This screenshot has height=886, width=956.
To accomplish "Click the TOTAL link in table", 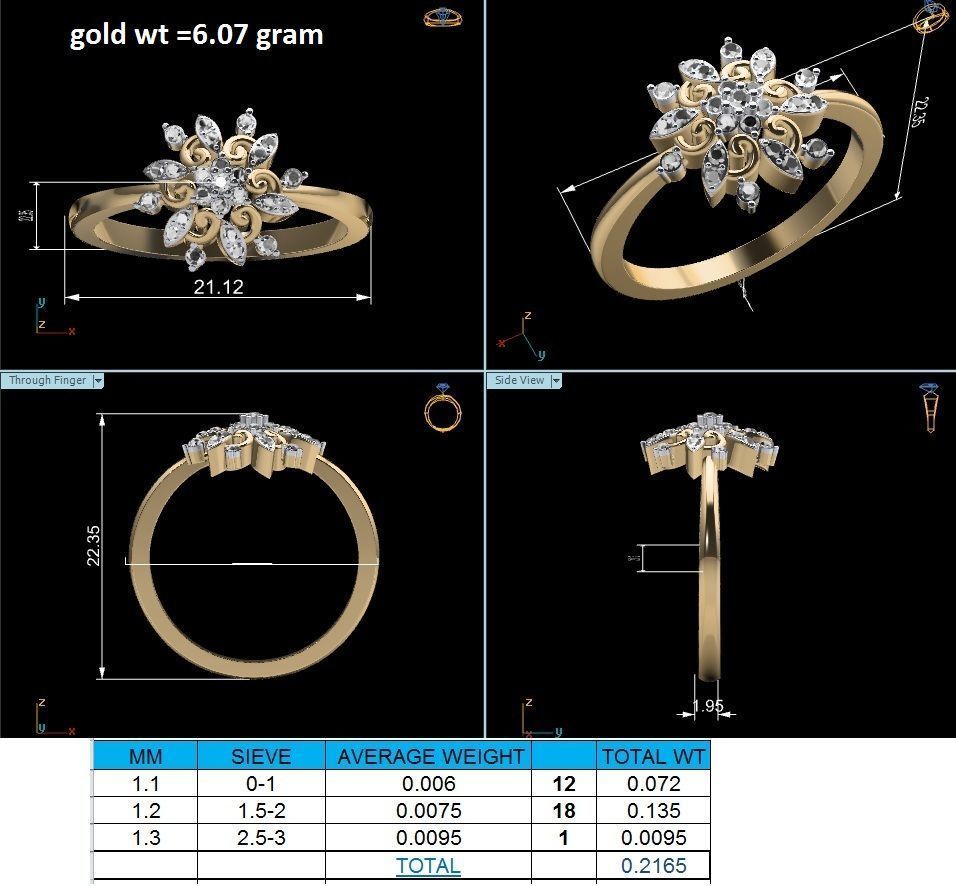I will click(x=428, y=865).
